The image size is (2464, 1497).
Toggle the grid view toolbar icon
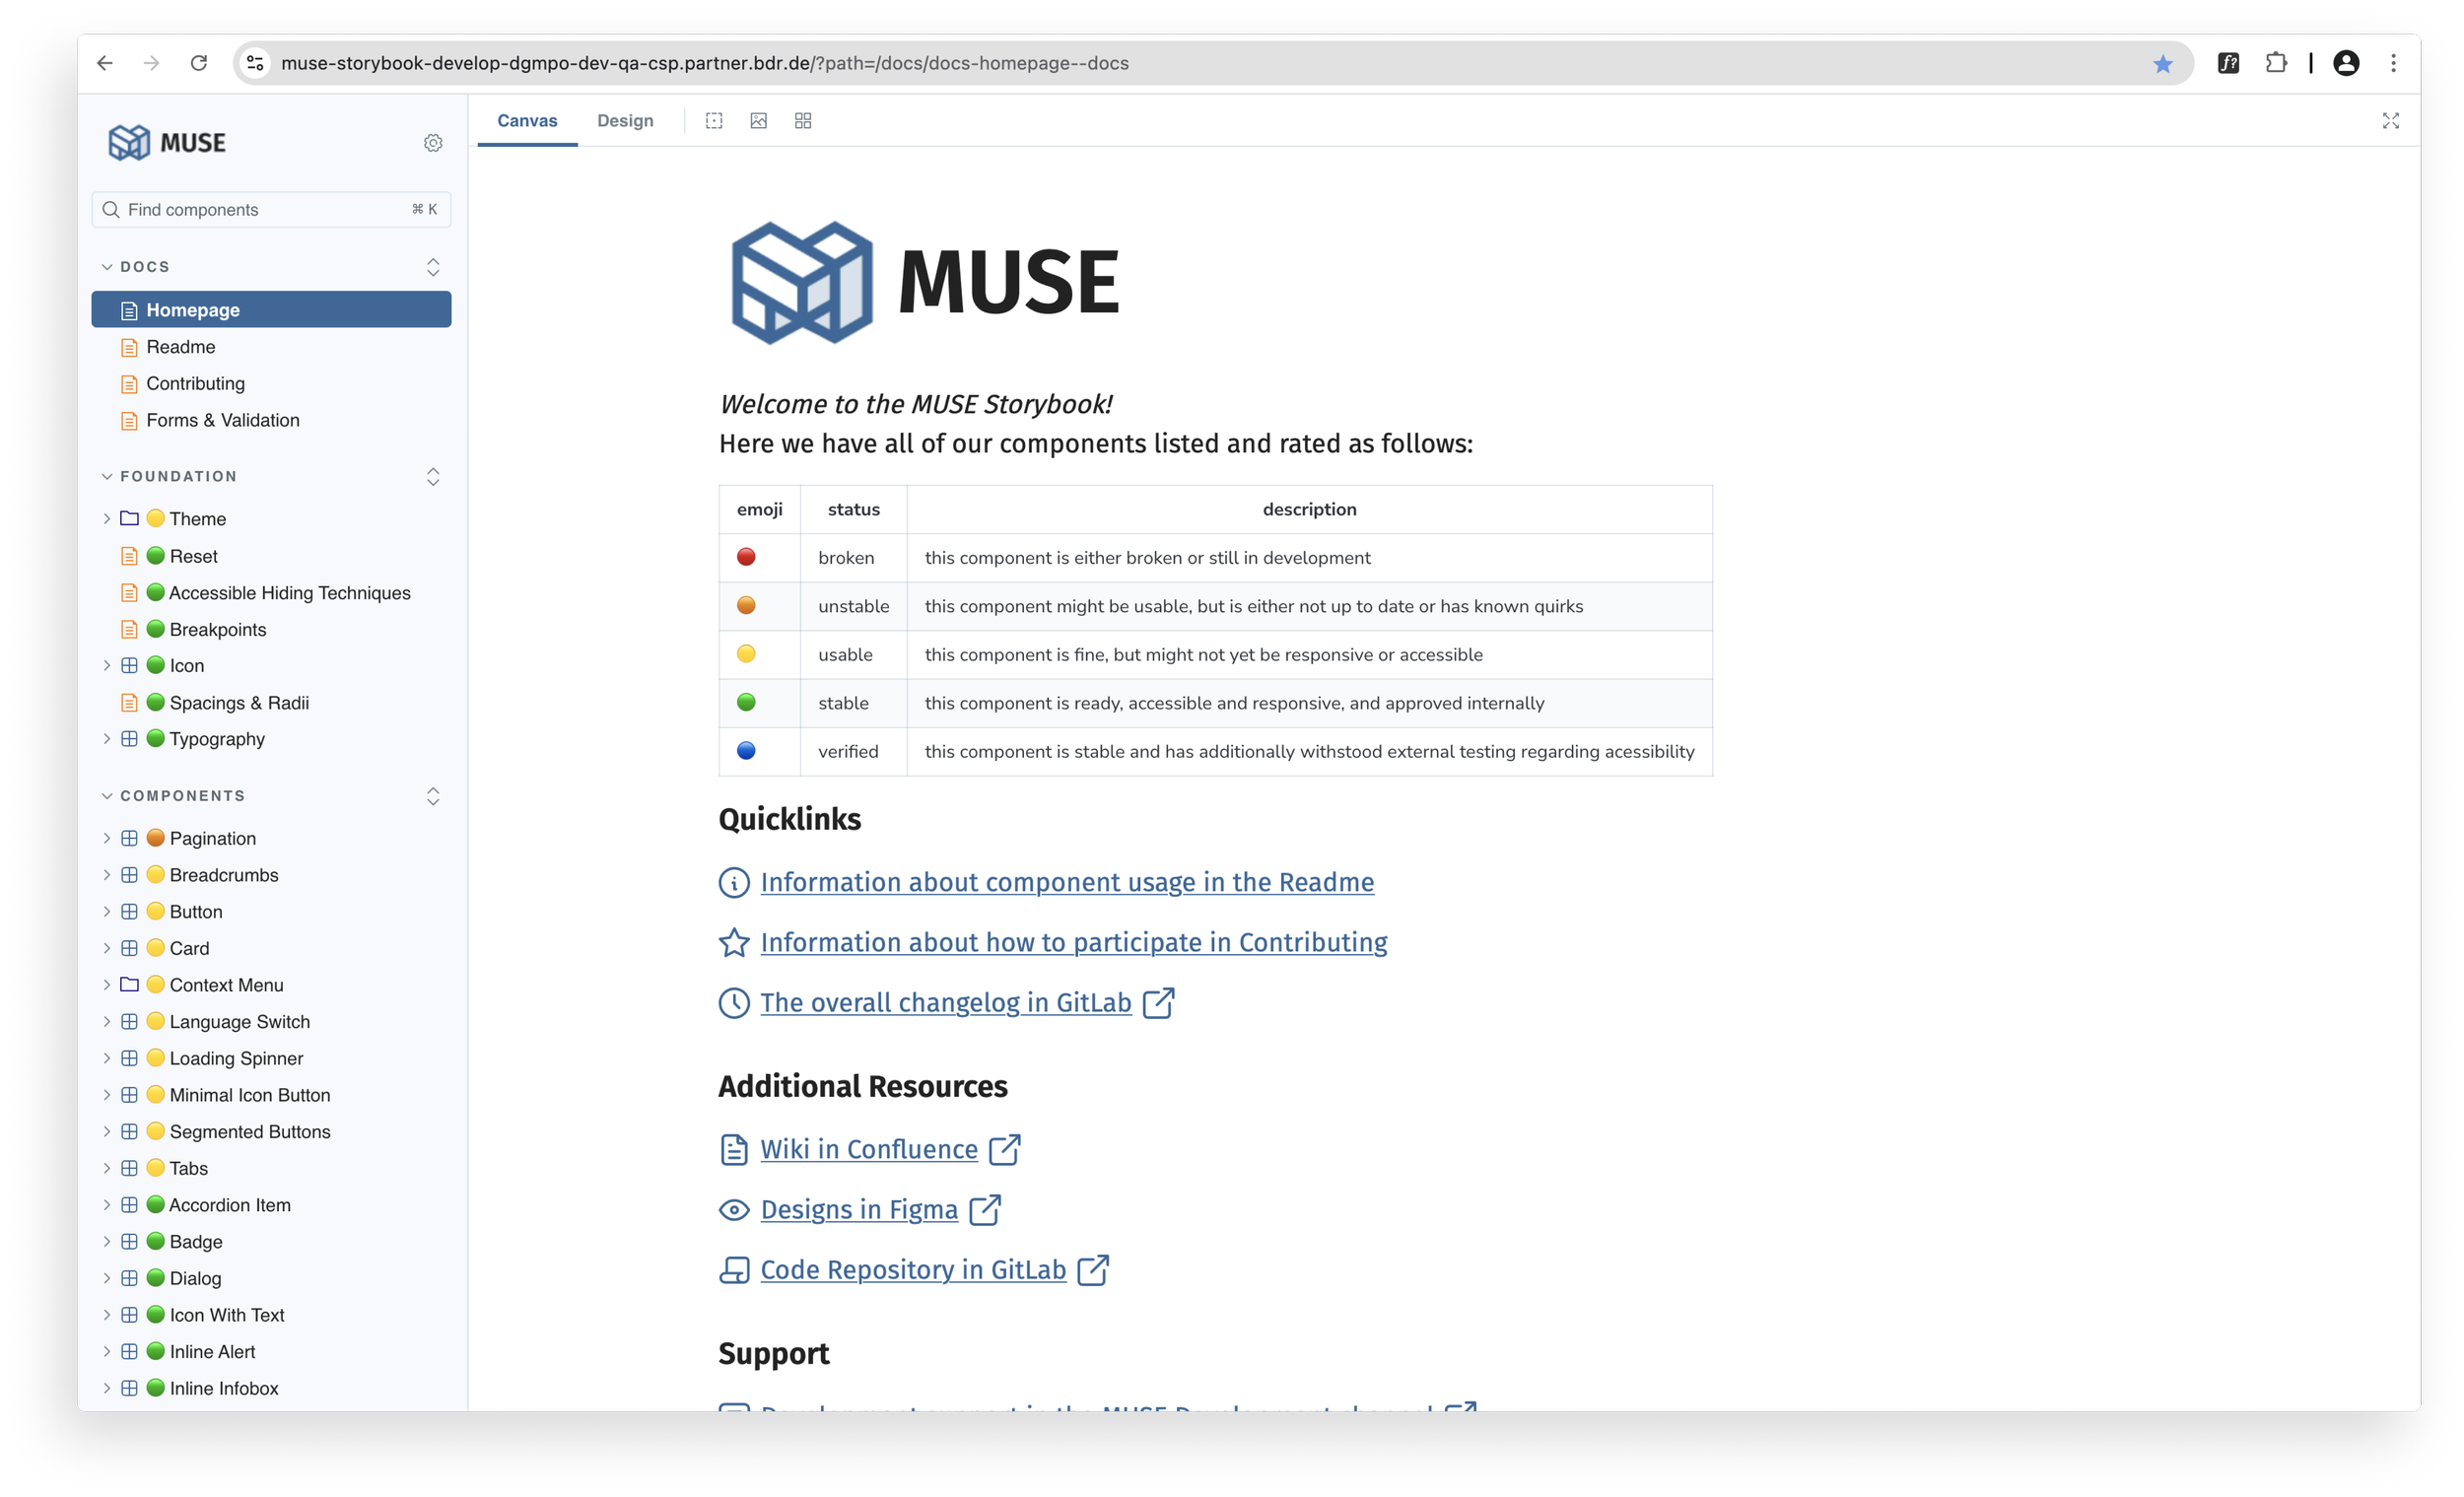click(x=803, y=121)
